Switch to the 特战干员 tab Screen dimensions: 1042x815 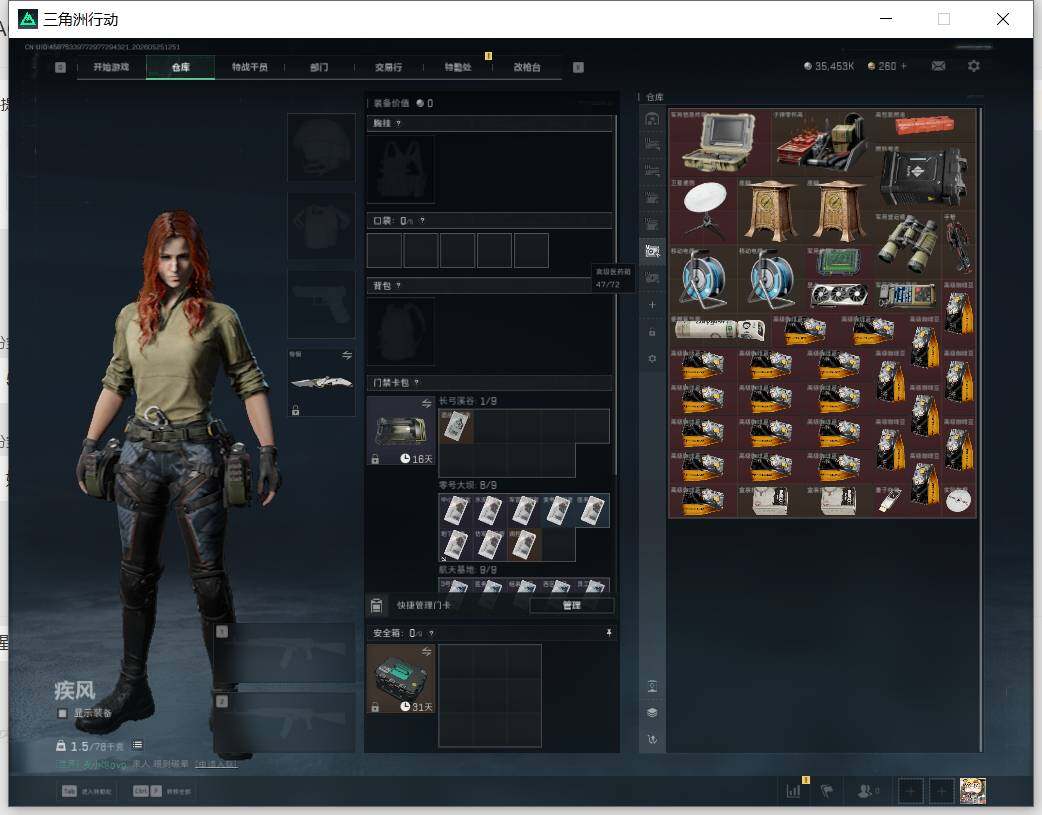pos(249,67)
